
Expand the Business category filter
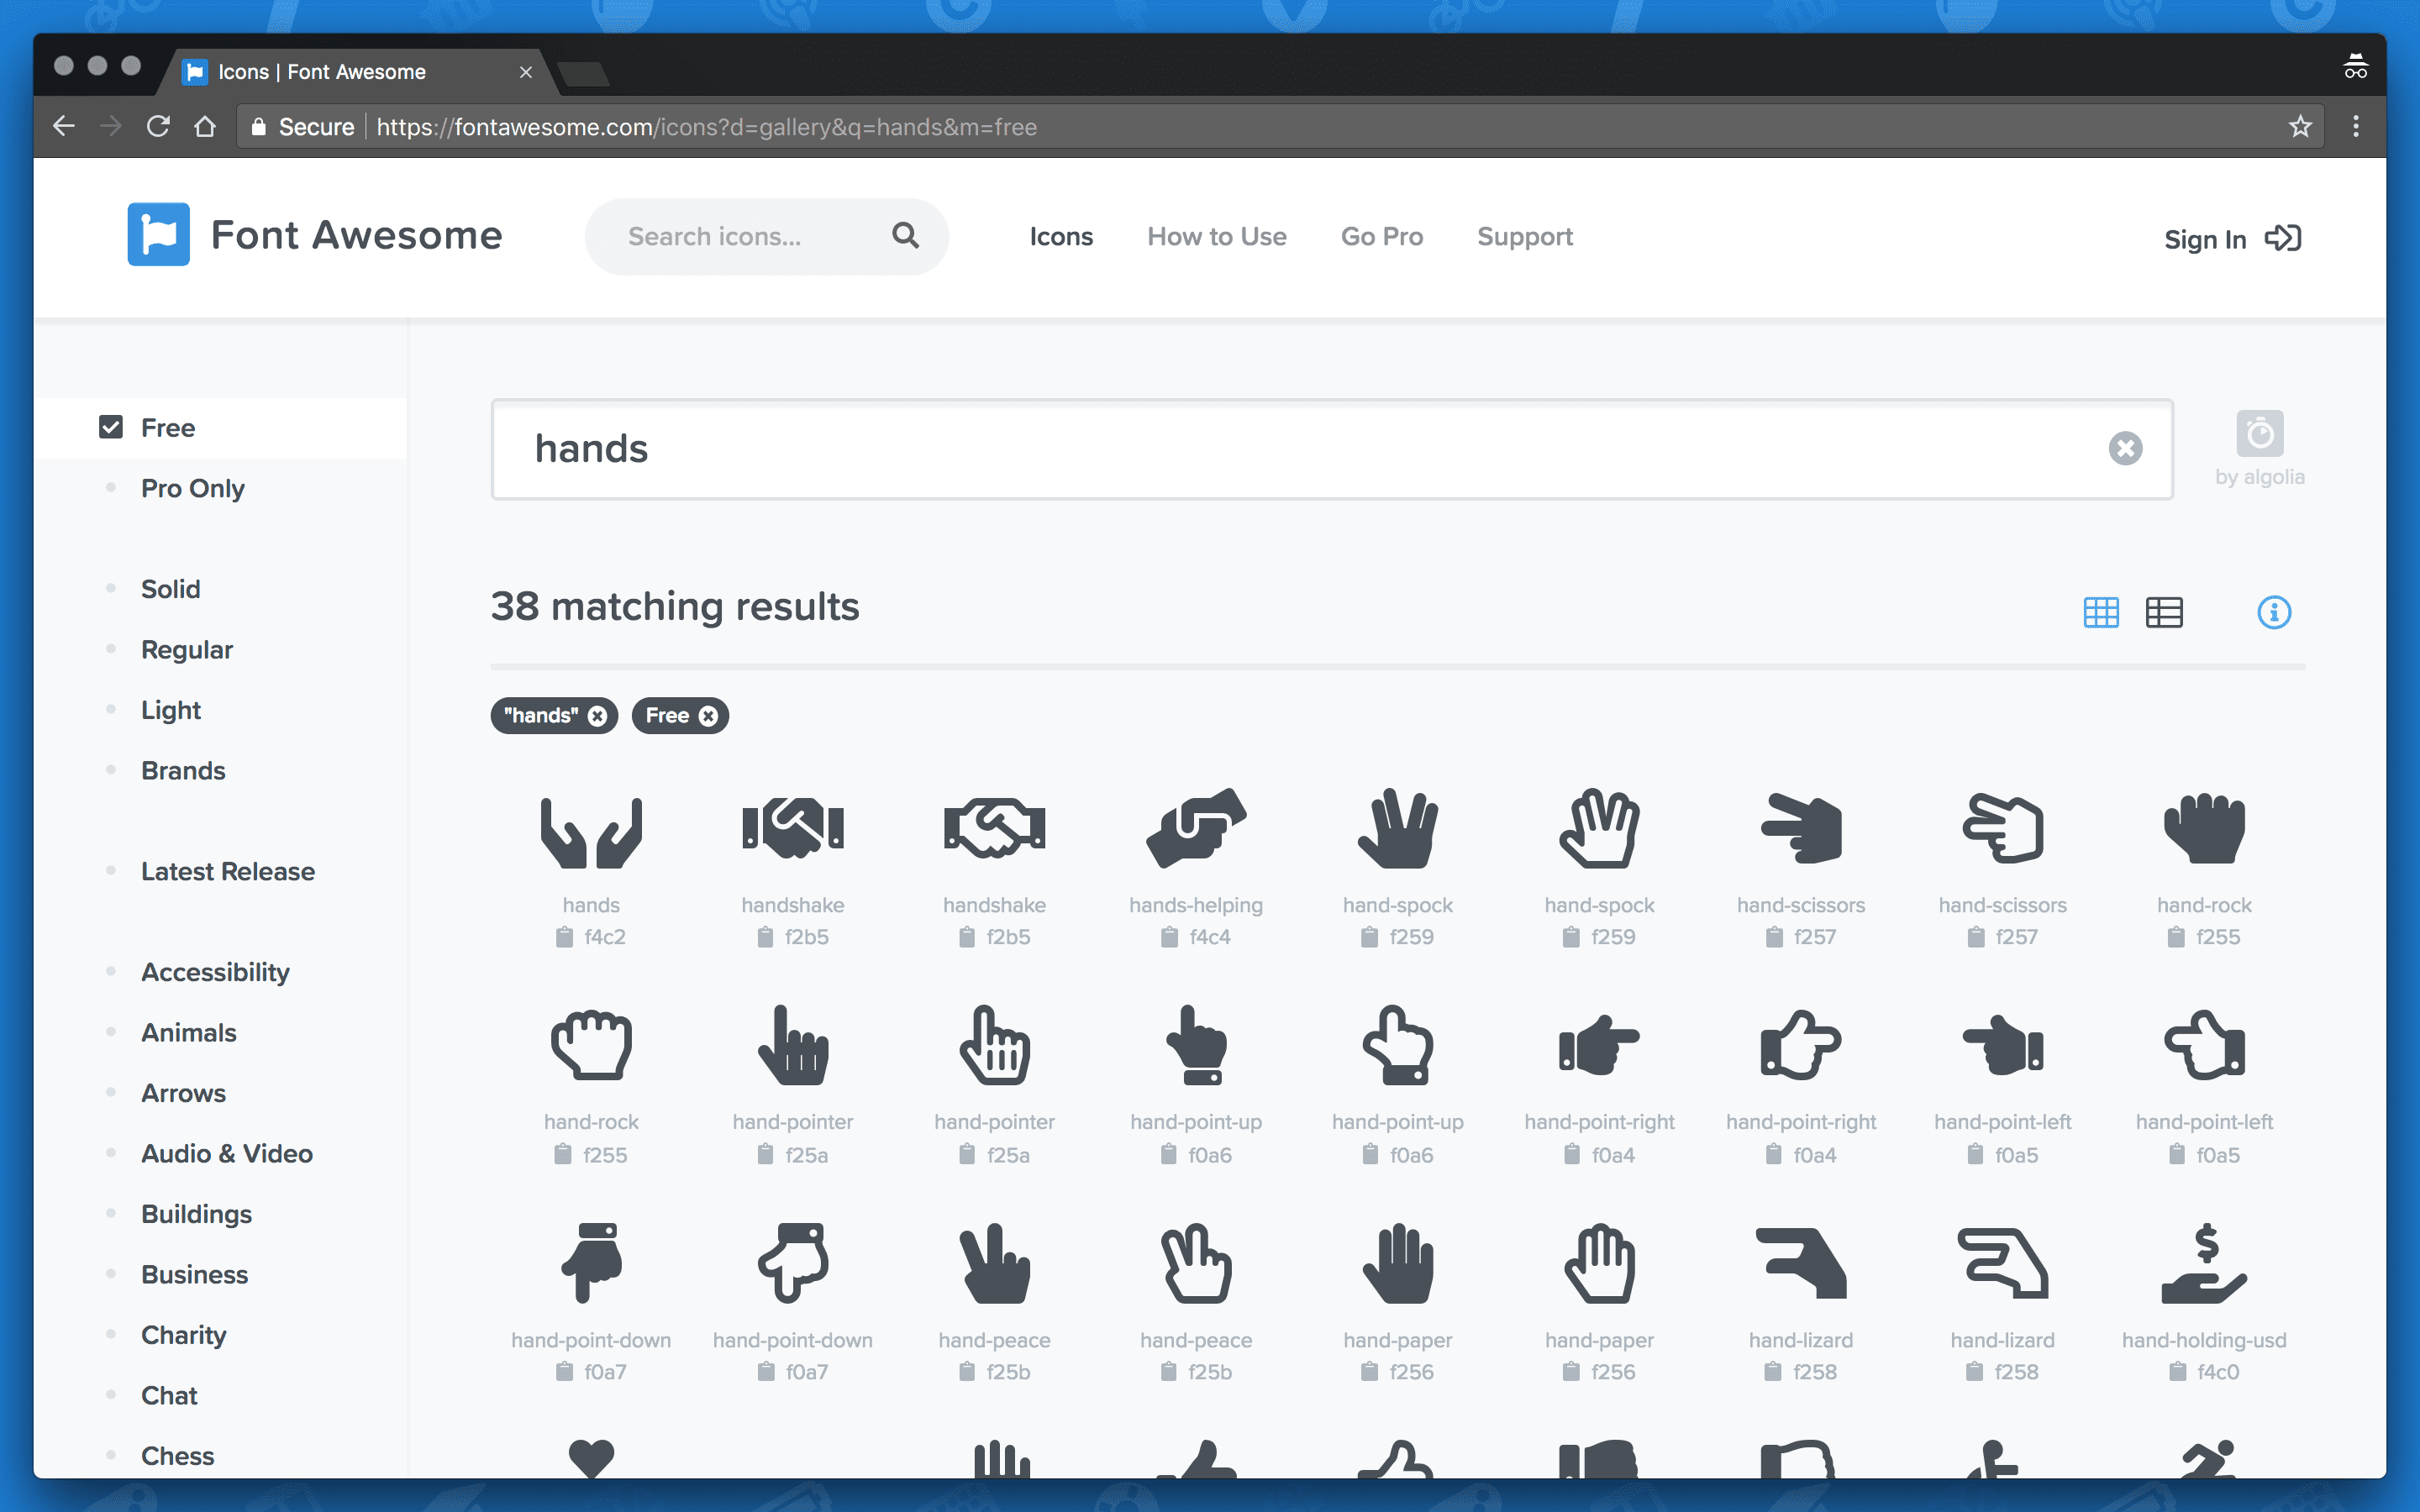(x=192, y=1273)
